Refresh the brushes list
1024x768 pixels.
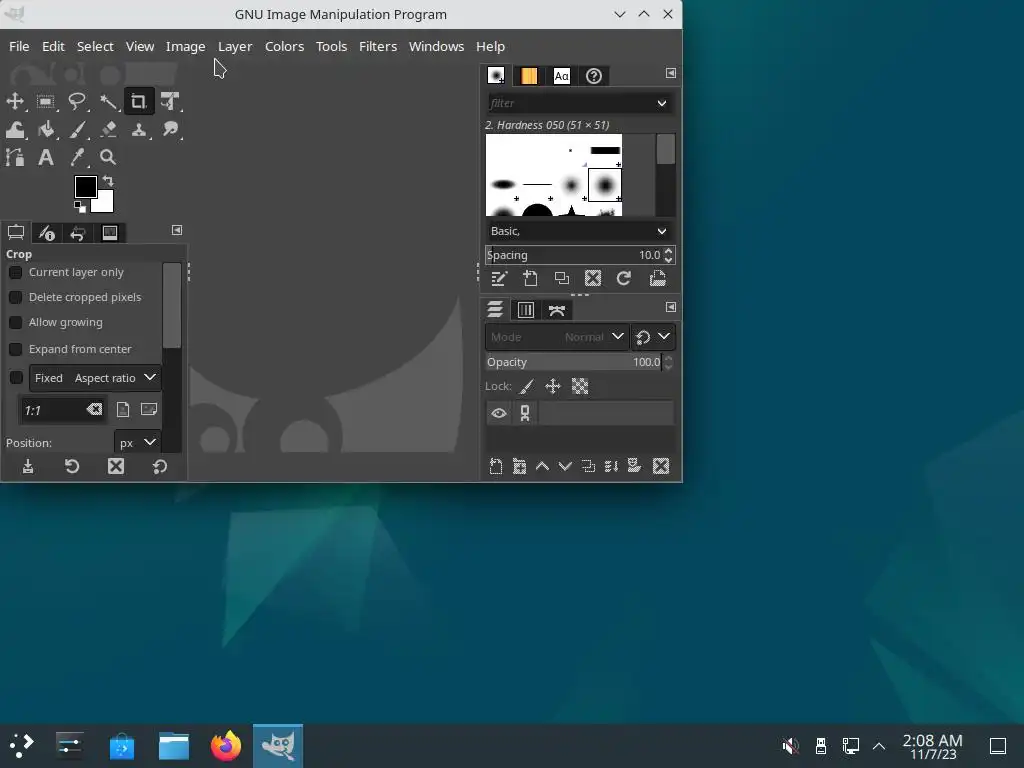click(x=624, y=279)
